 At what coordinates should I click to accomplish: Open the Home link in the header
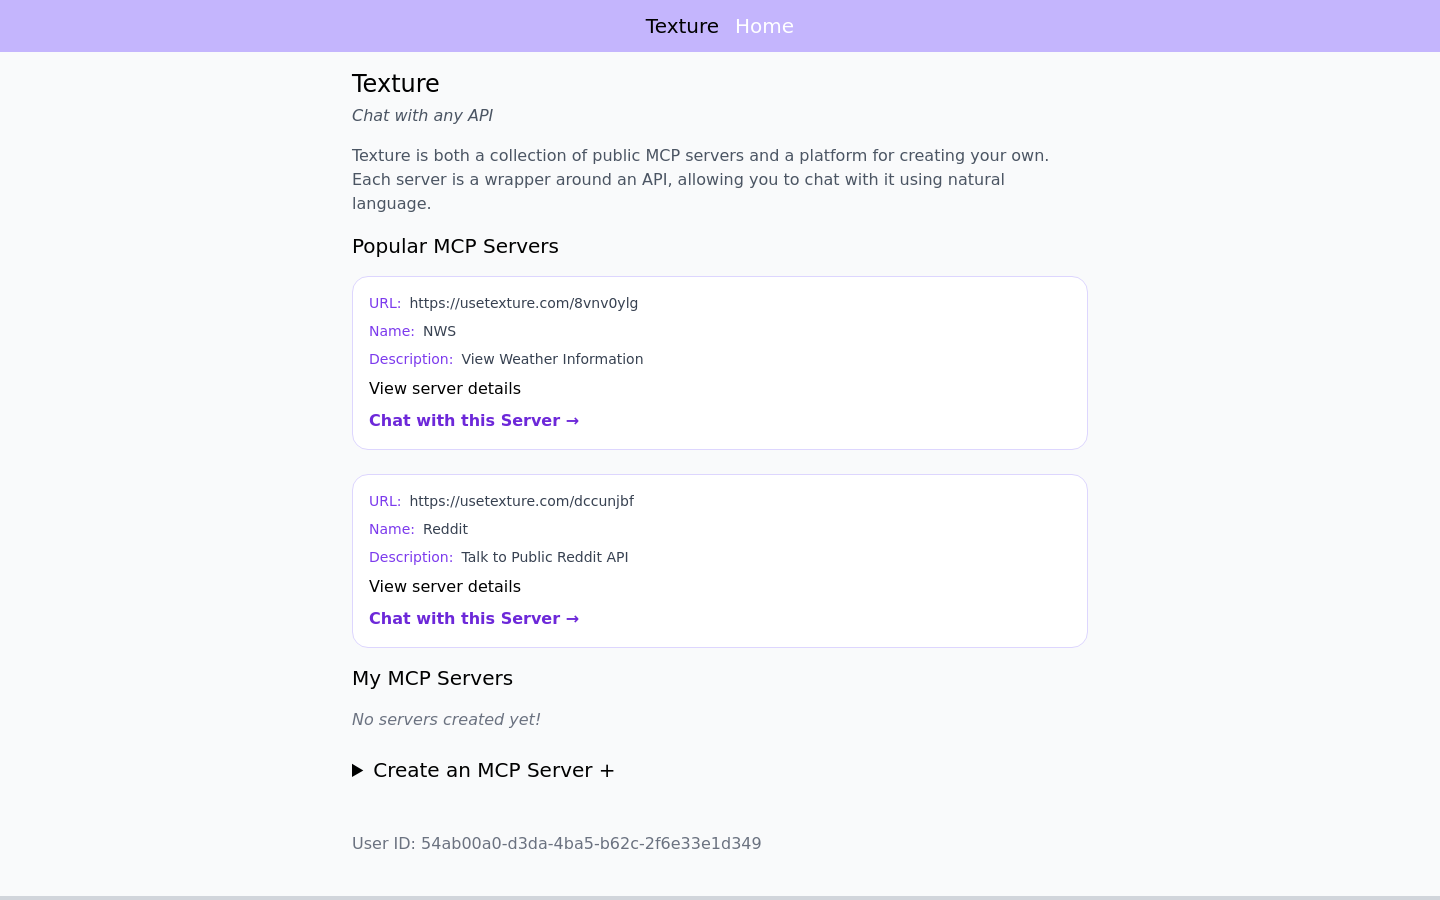tap(764, 26)
